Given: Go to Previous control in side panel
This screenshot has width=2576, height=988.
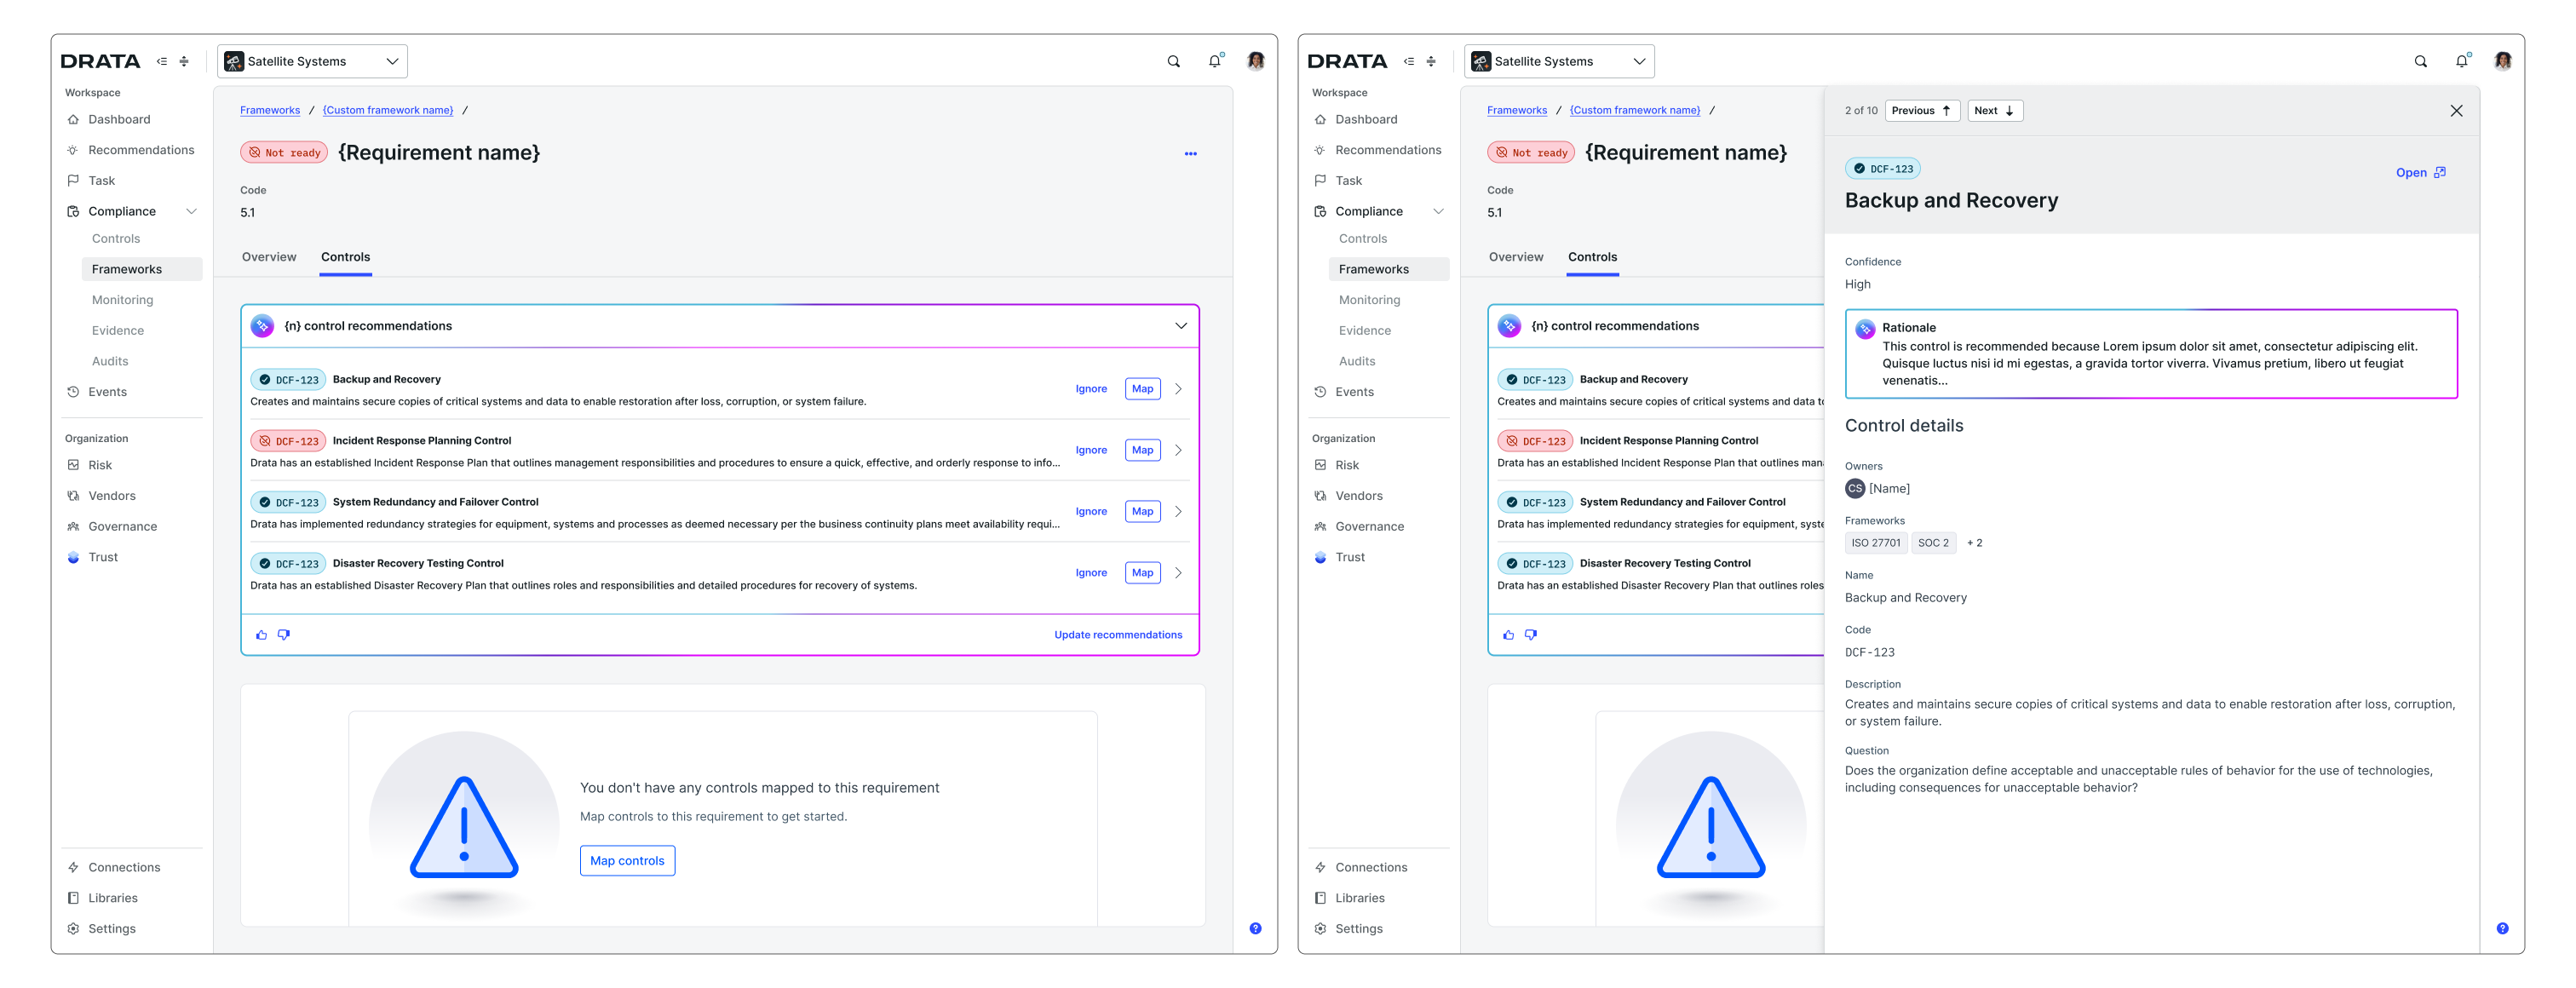Looking at the screenshot, I should click(x=1921, y=111).
